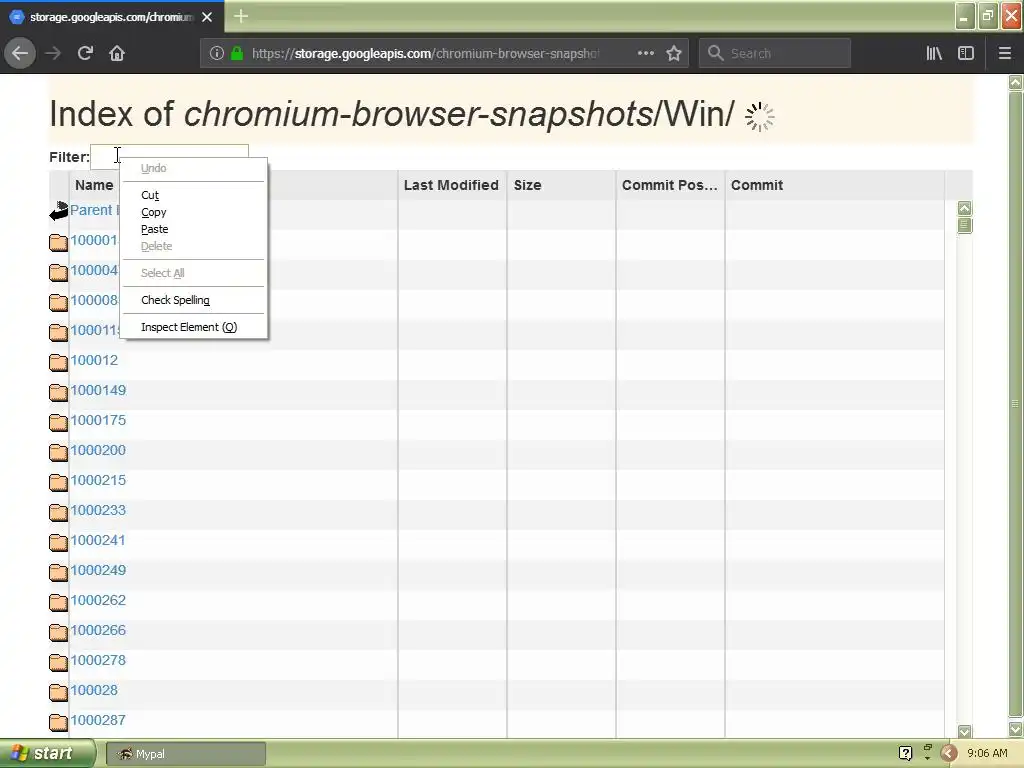
Task: Open the 1000200 folder link
Action: (x=98, y=451)
